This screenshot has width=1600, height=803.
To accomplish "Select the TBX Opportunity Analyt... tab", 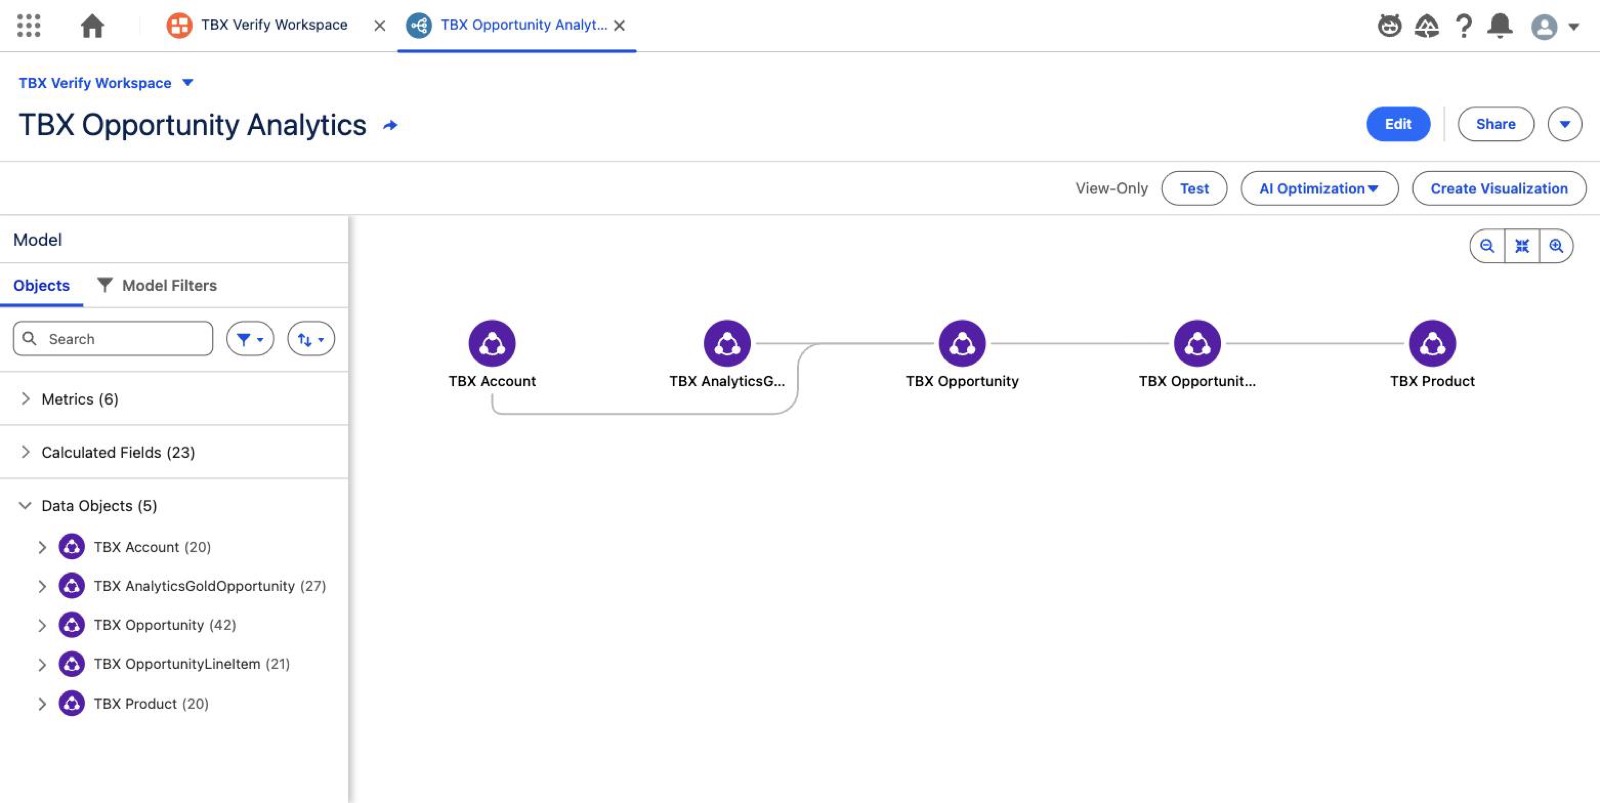I will pos(523,25).
